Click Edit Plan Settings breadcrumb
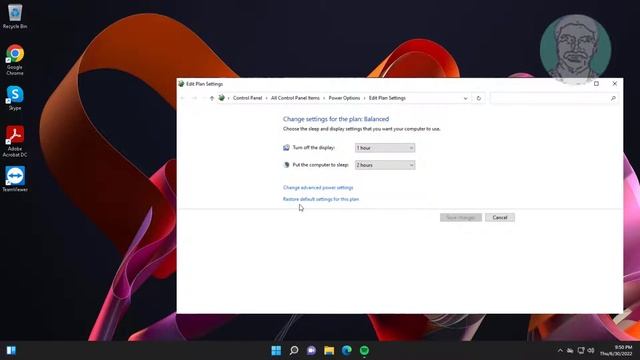 coord(387,98)
